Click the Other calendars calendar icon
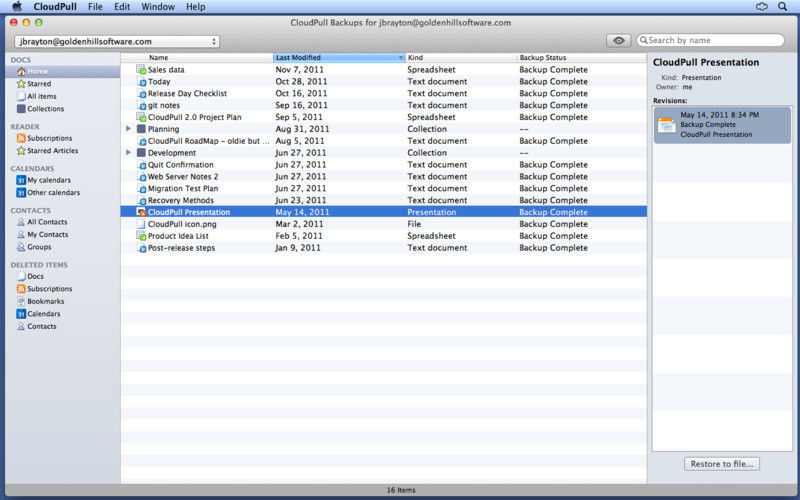This screenshot has width=800, height=500. 21,192
